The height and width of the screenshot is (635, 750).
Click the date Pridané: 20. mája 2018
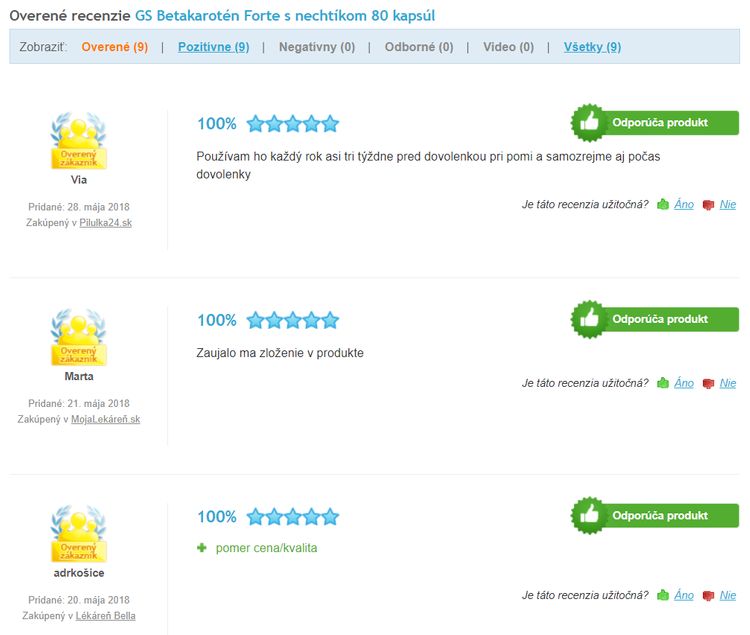pos(79,600)
